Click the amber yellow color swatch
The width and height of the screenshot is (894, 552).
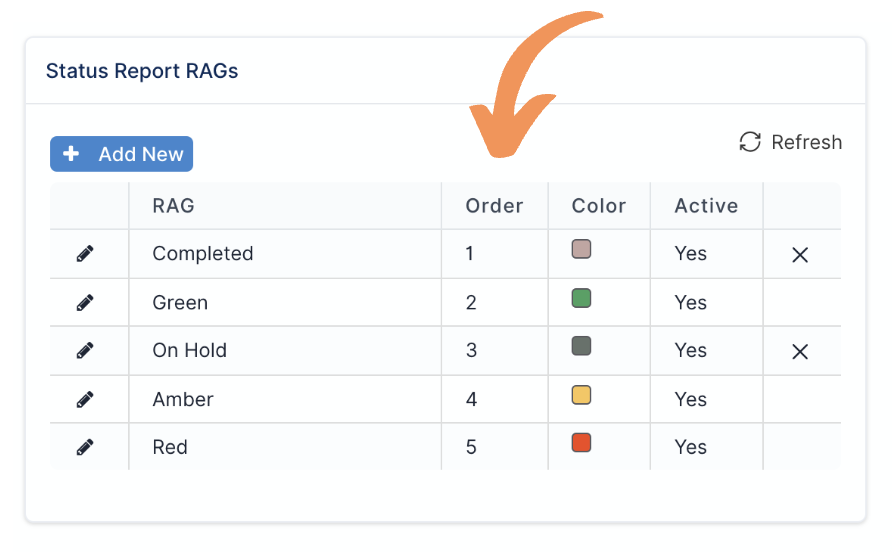pos(581,395)
